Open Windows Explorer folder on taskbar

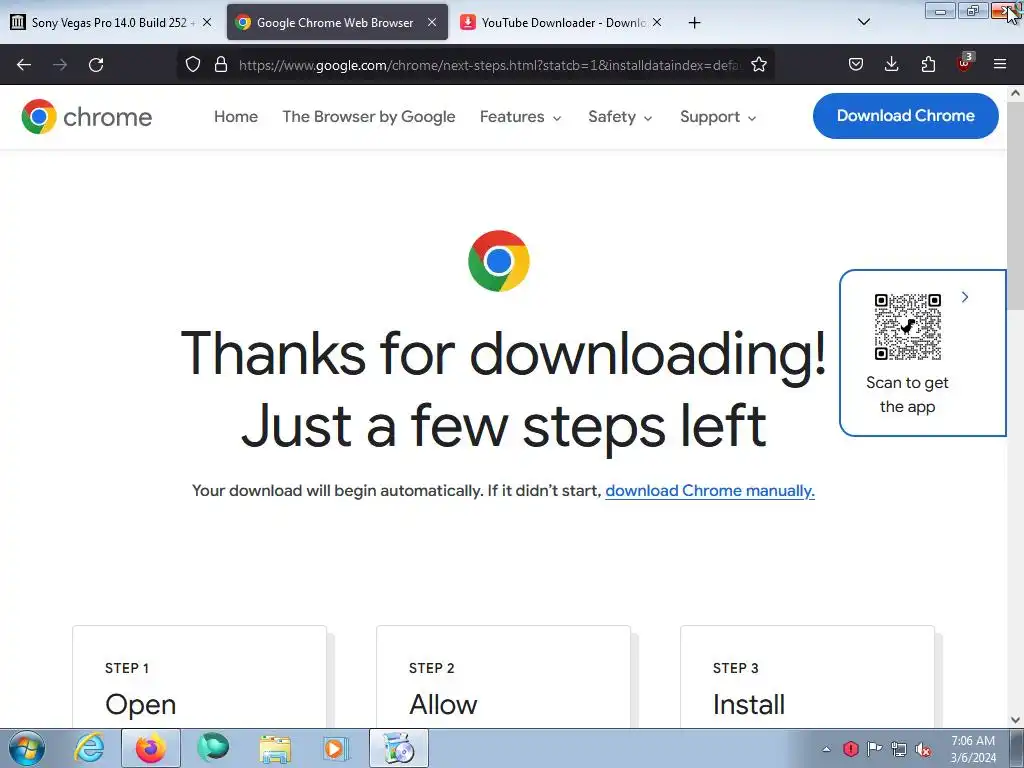point(275,748)
